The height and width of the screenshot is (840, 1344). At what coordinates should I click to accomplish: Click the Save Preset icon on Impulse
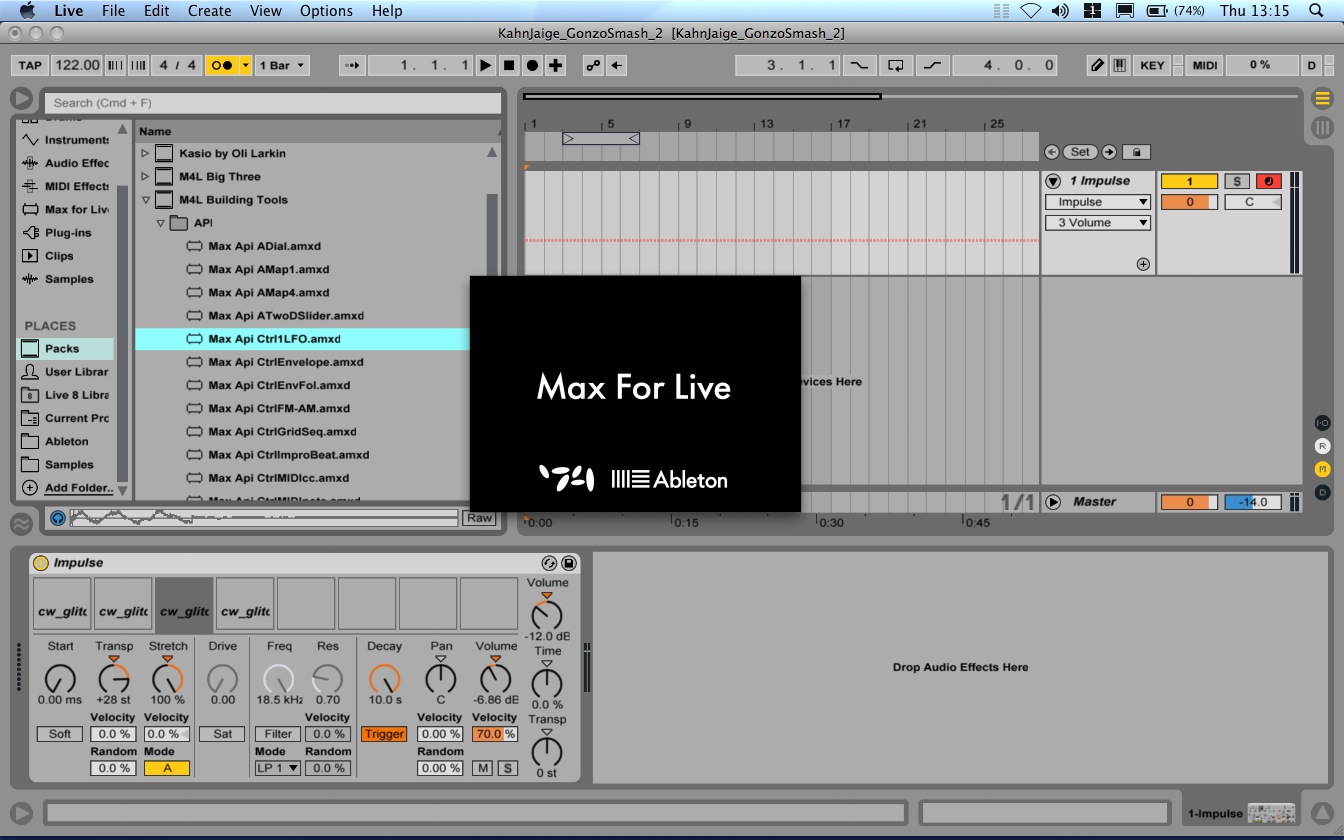point(569,563)
